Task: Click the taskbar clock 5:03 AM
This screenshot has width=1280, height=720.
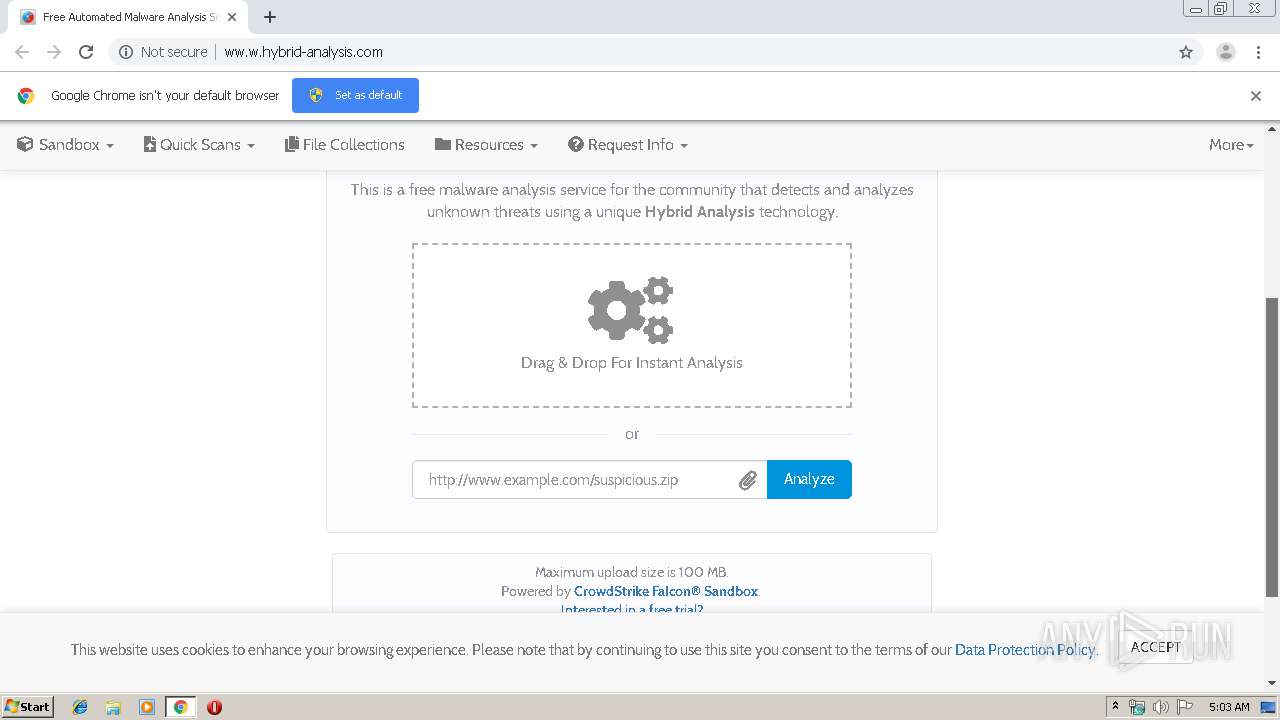Action: [1228, 707]
